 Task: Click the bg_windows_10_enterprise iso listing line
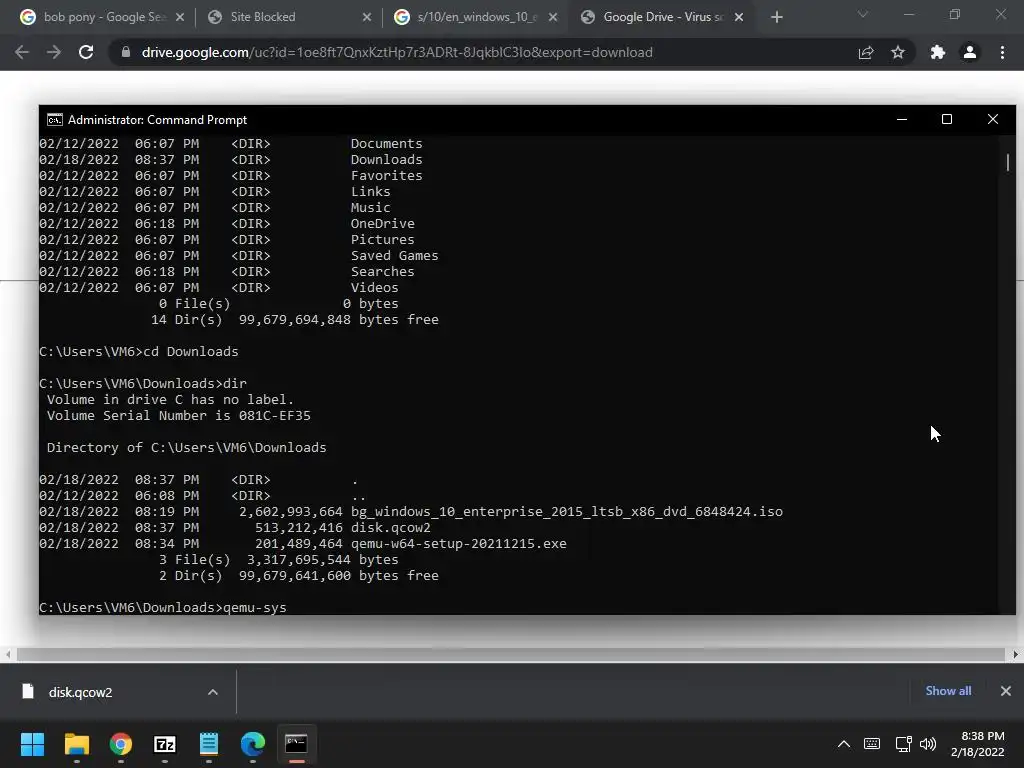tap(411, 511)
